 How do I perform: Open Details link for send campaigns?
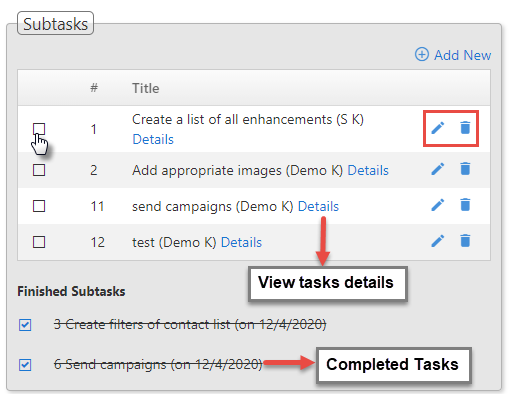319,206
